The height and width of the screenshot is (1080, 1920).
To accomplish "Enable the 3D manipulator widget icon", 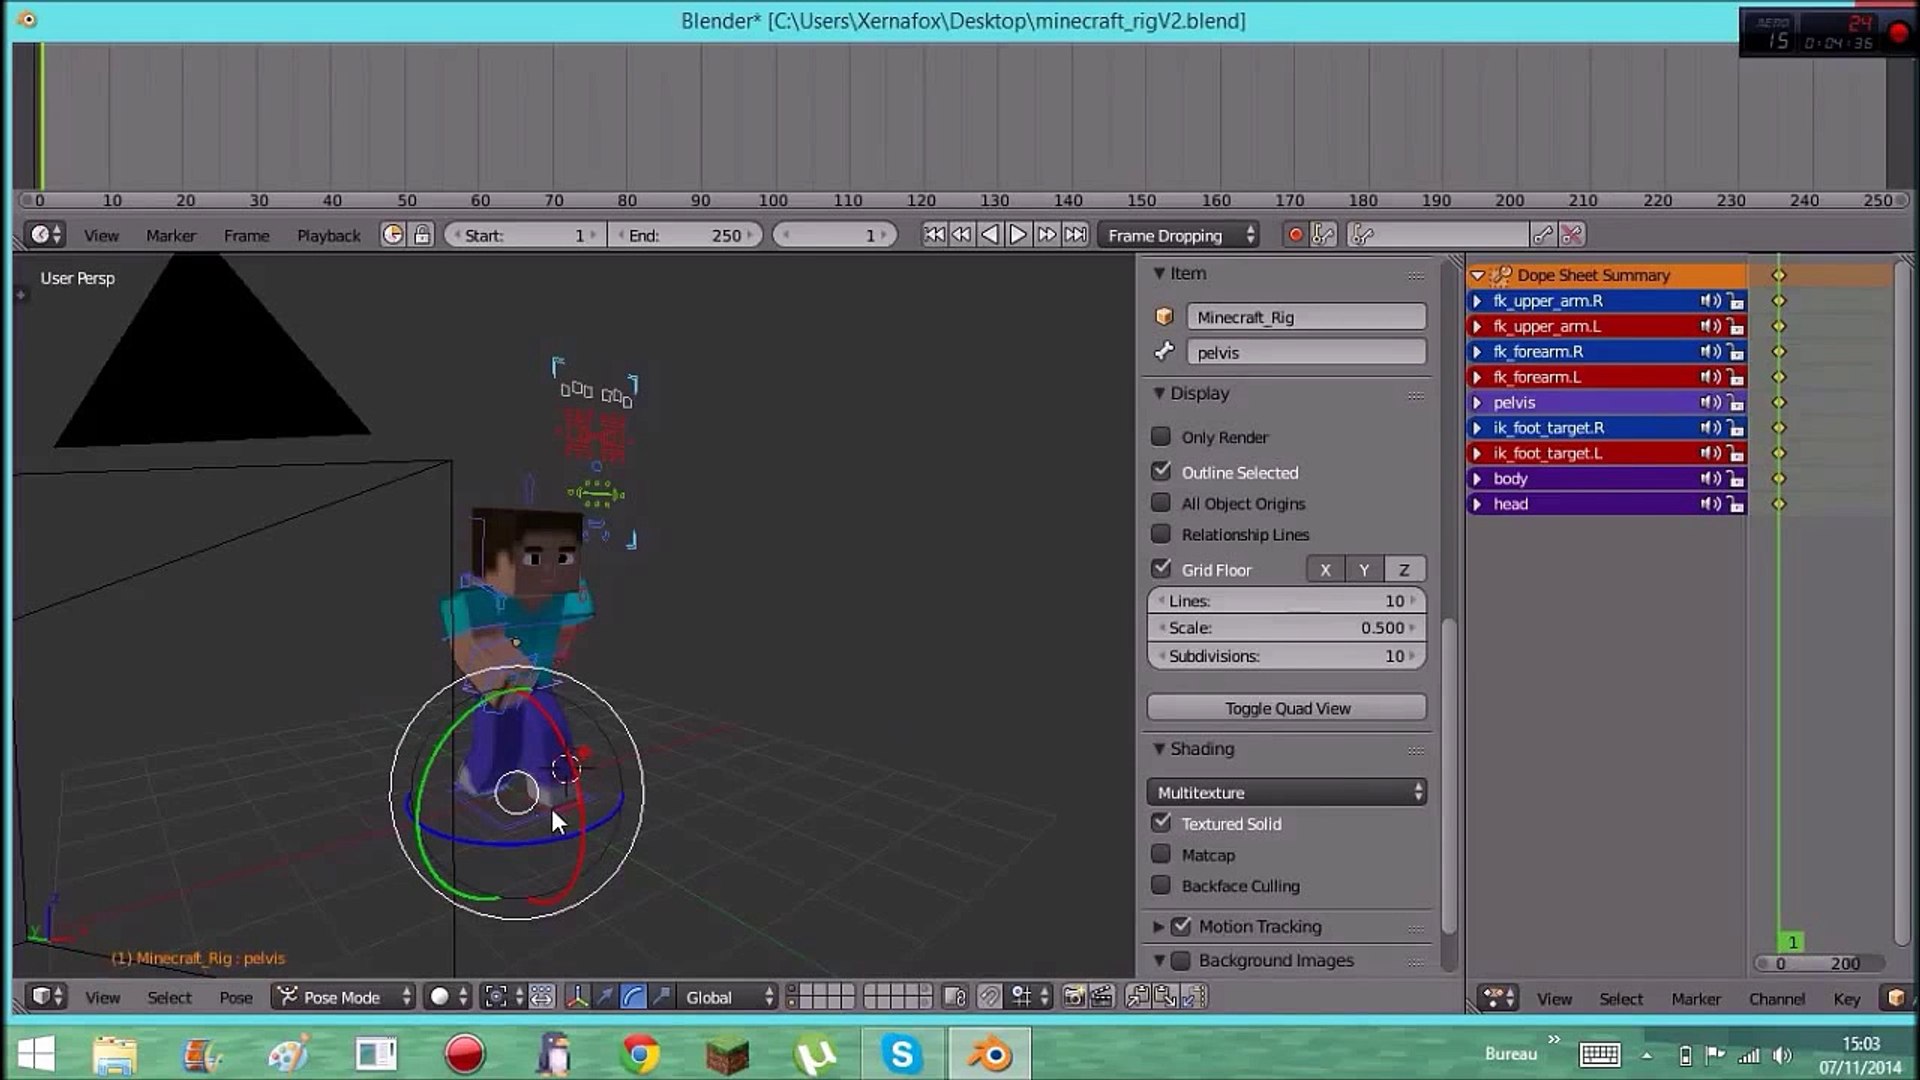I will 576,997.
